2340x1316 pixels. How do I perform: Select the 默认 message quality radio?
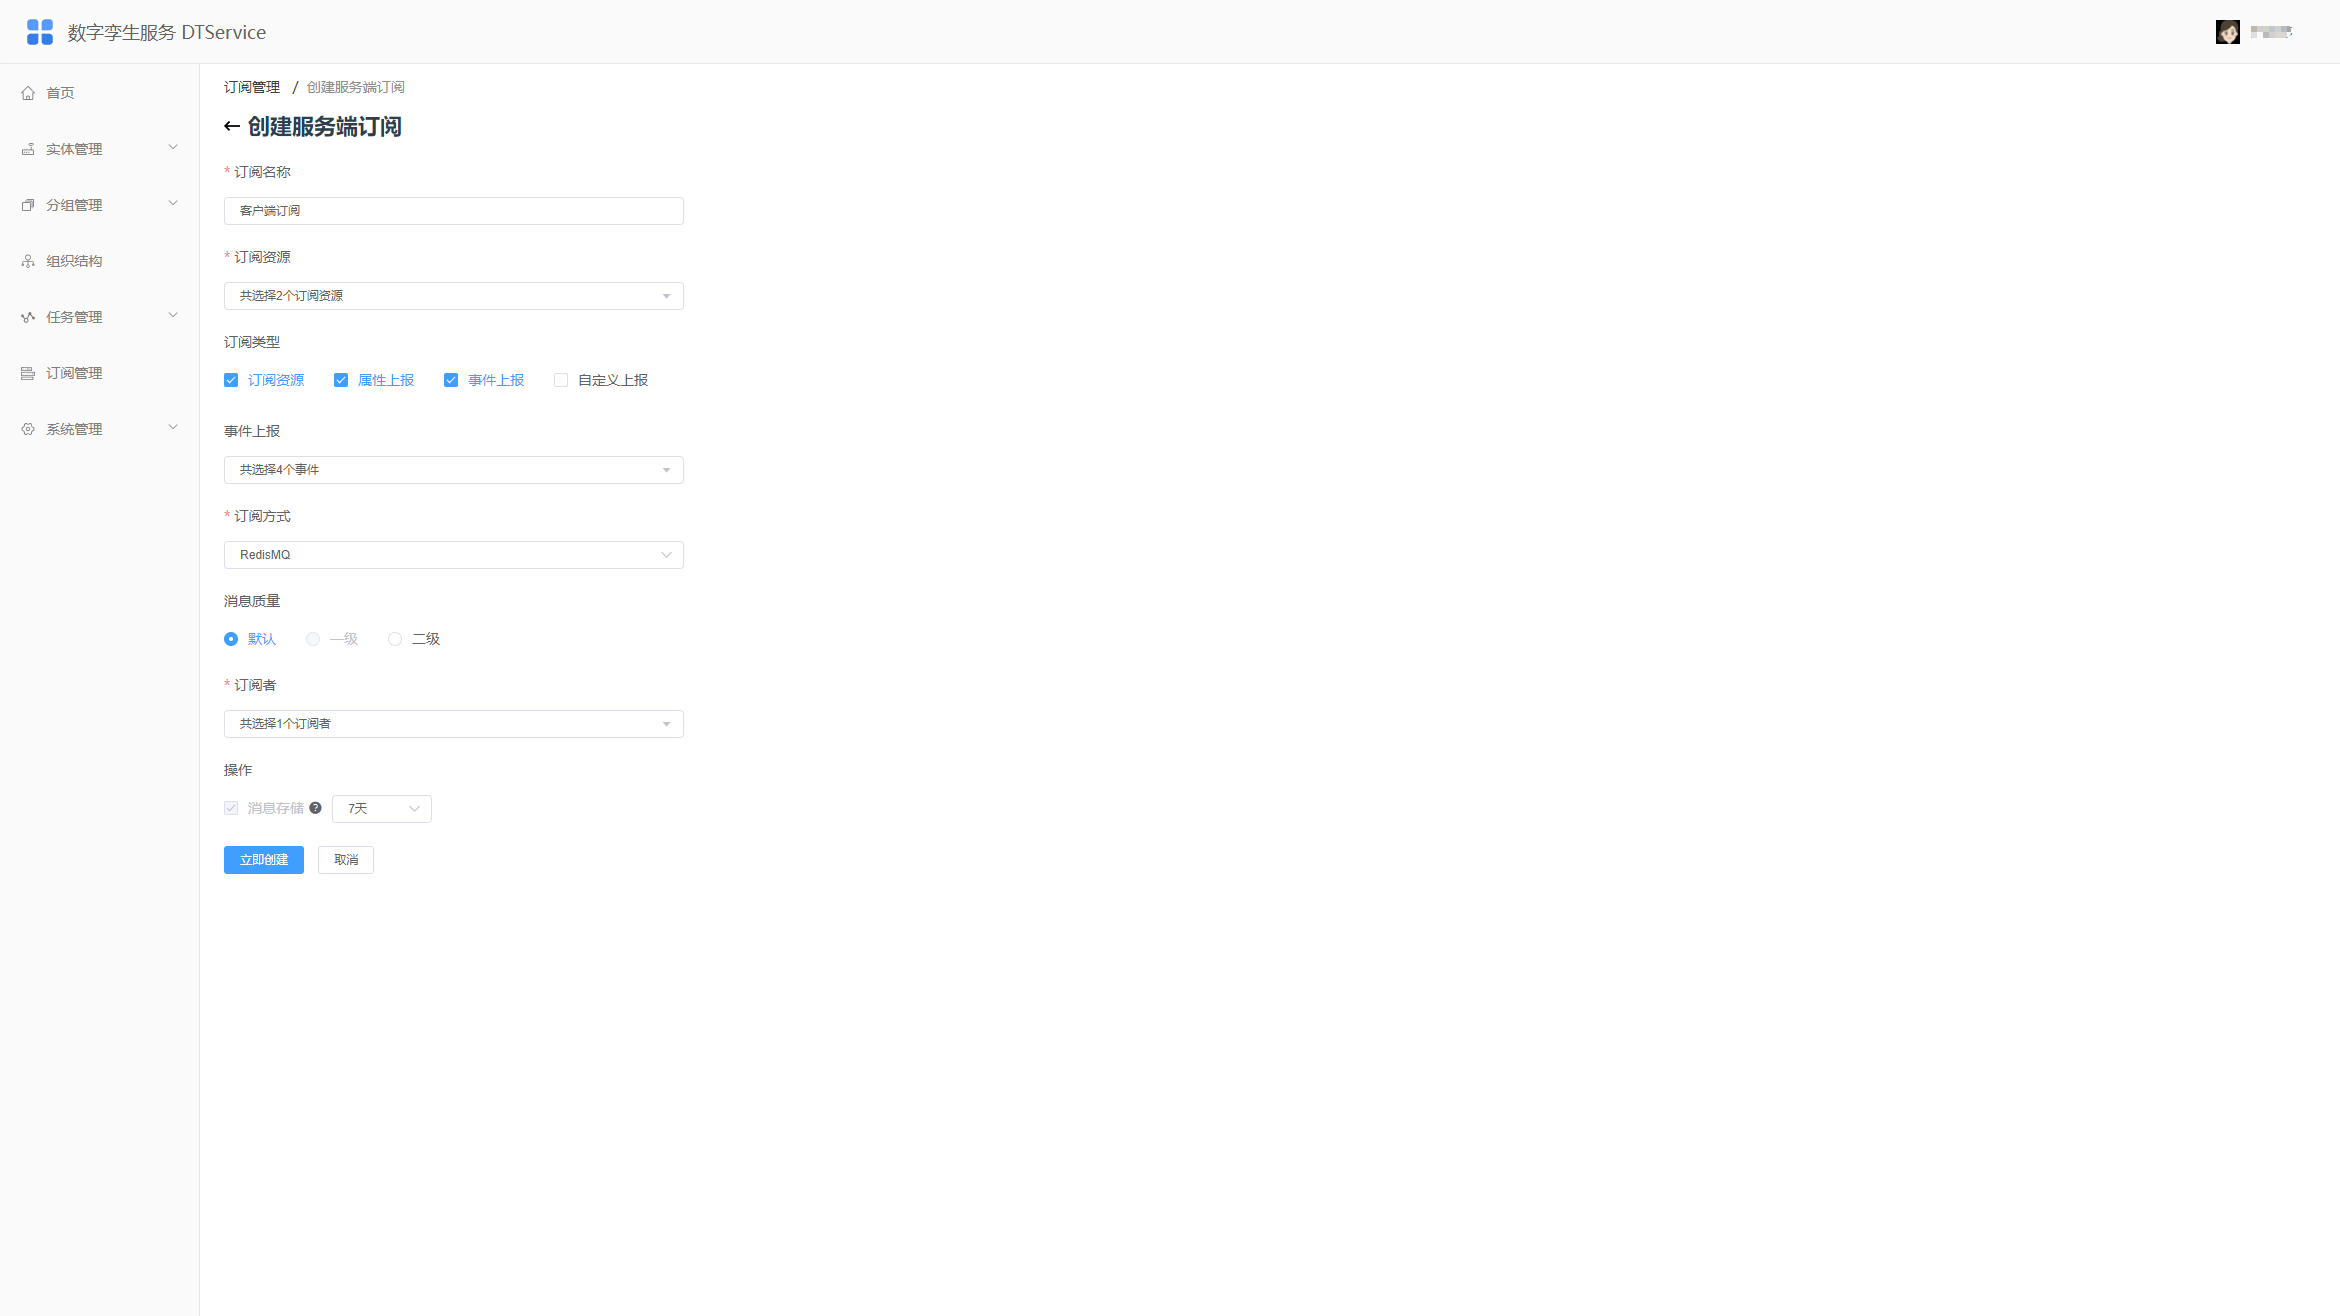pos(231,639)
